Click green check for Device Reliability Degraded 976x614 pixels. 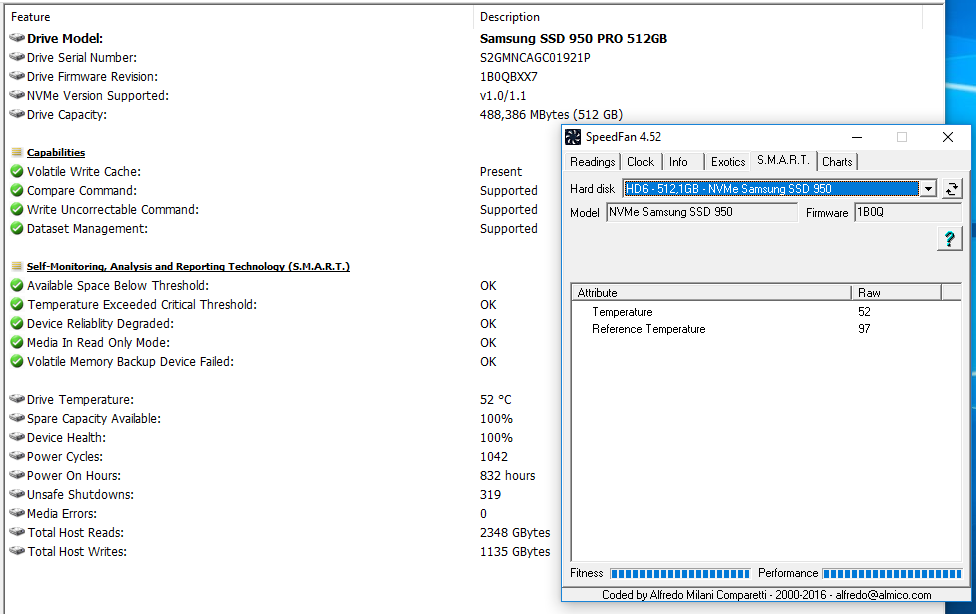coord(17,323)
